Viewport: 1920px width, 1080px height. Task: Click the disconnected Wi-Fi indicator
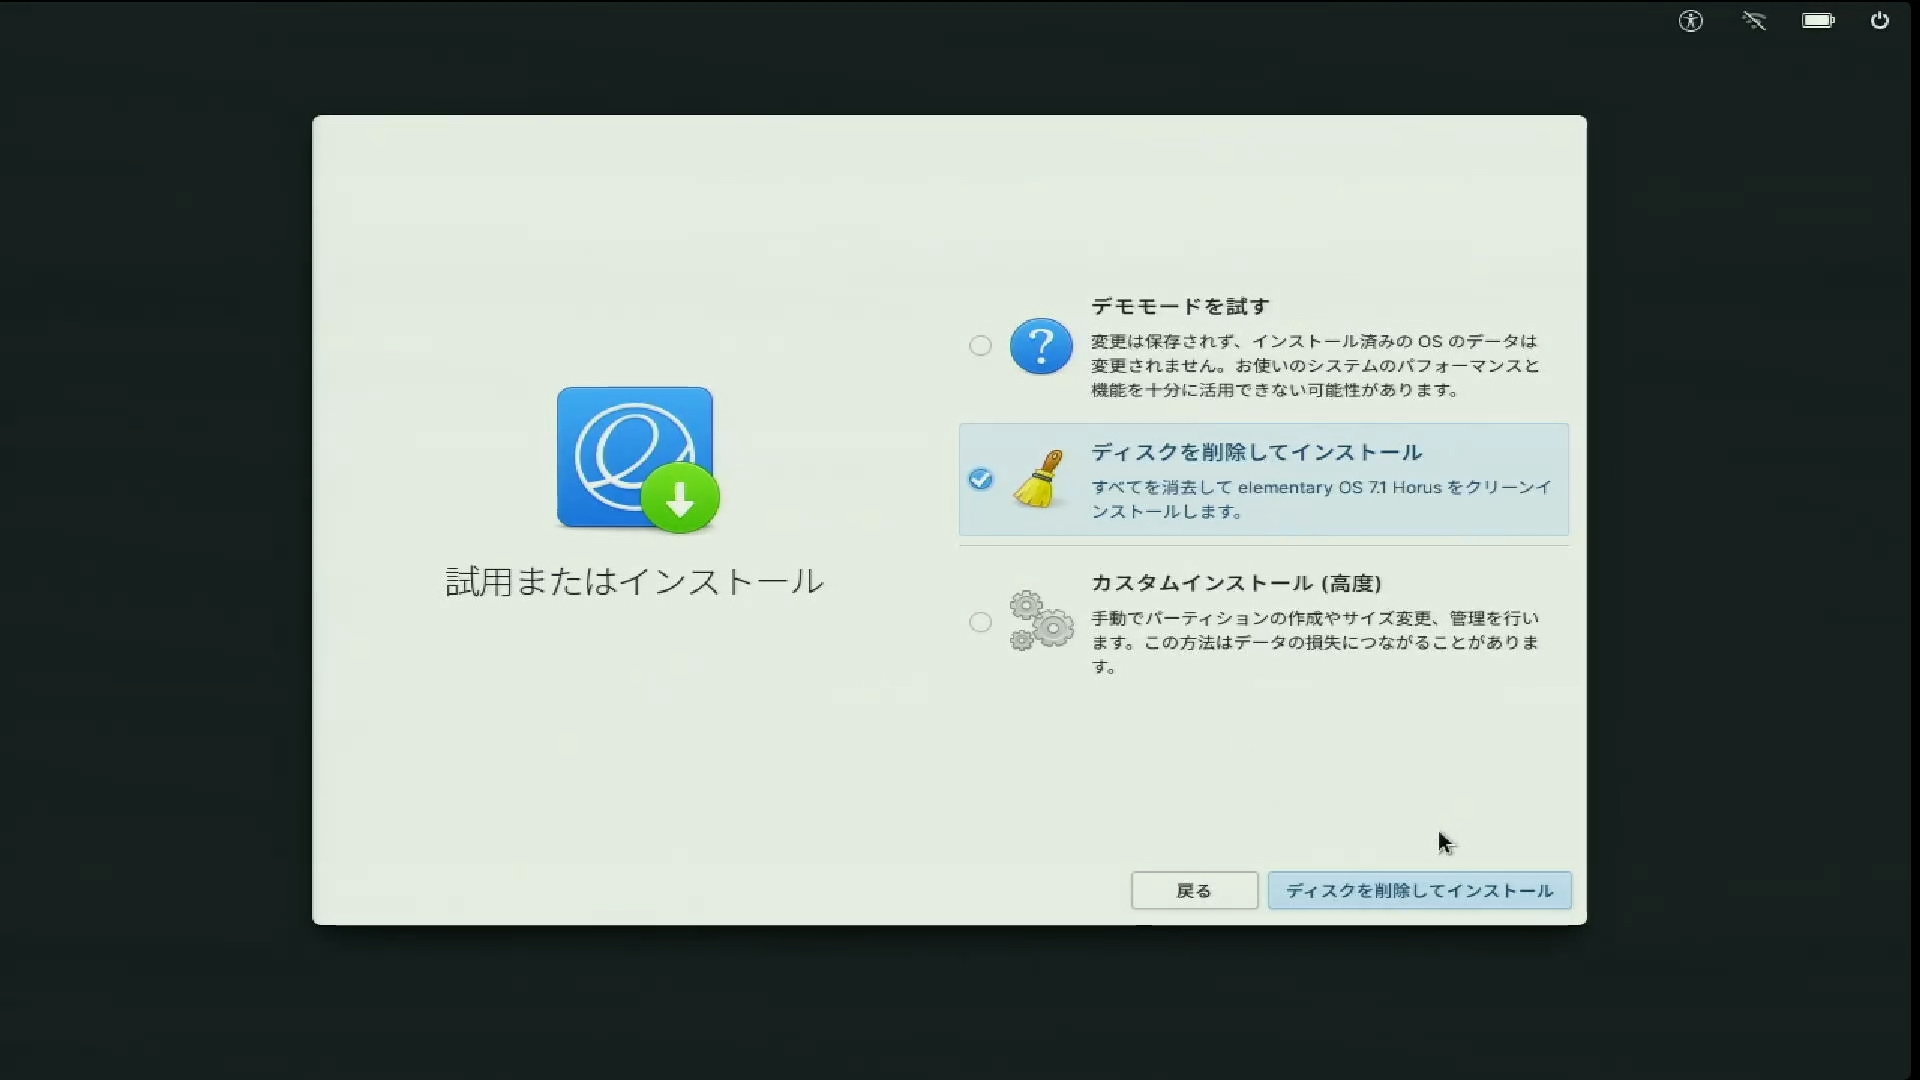[x=1755, y=21]
